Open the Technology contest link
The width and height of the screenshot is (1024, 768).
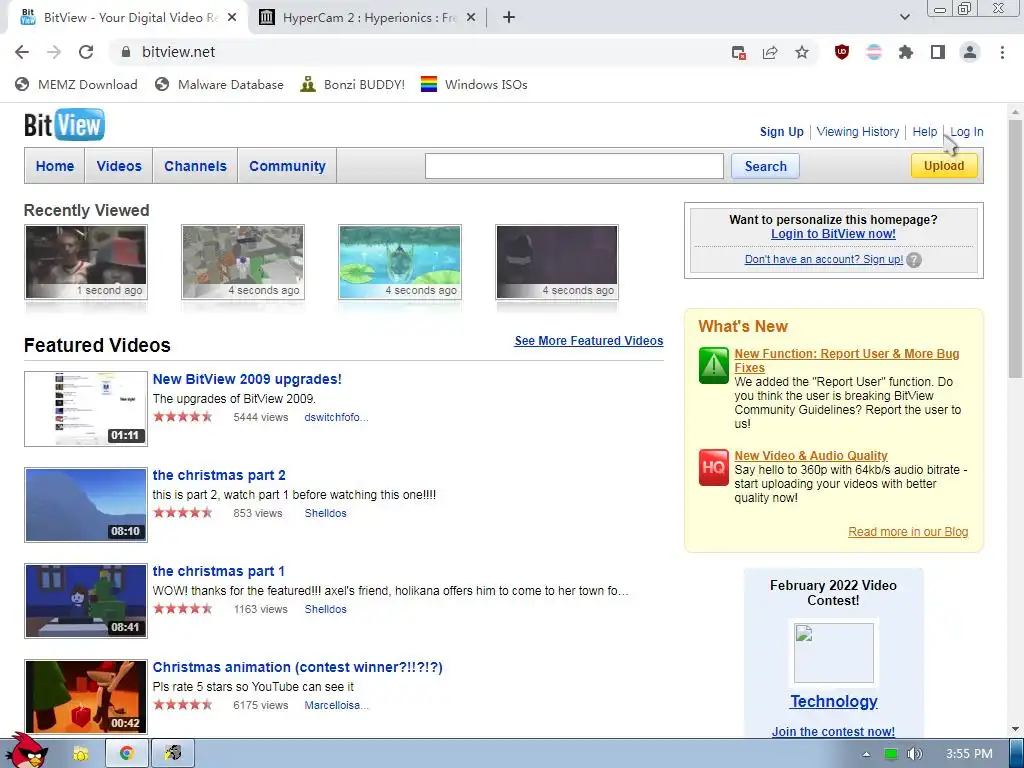(833, 701)
